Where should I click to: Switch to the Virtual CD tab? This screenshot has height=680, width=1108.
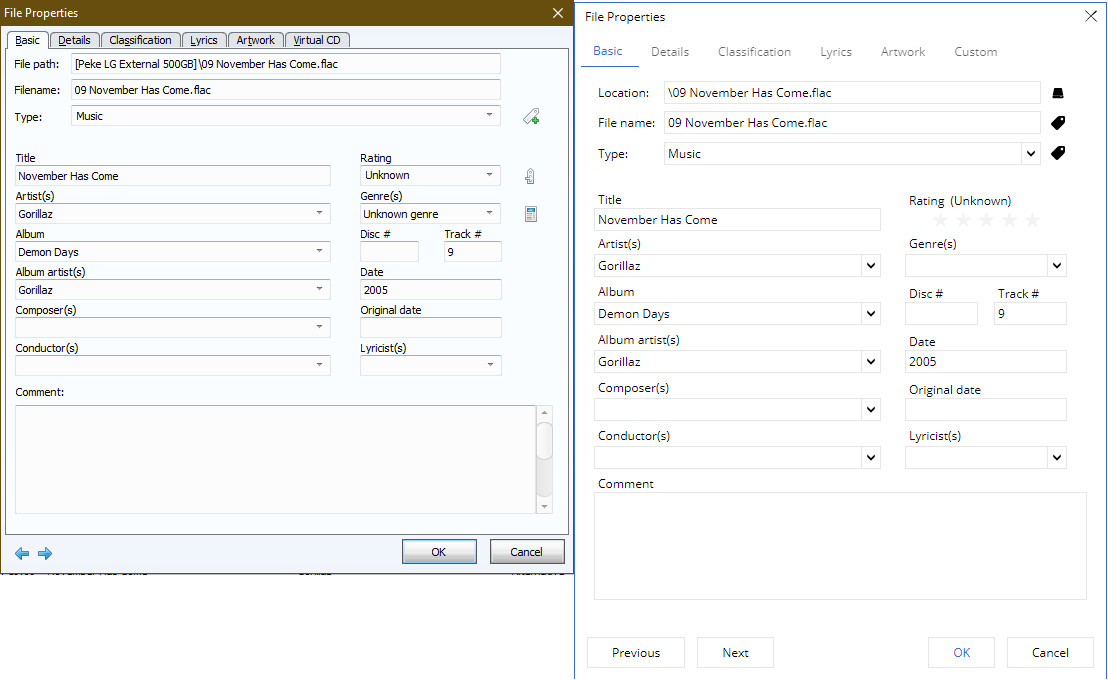click(x=317, y=40)
